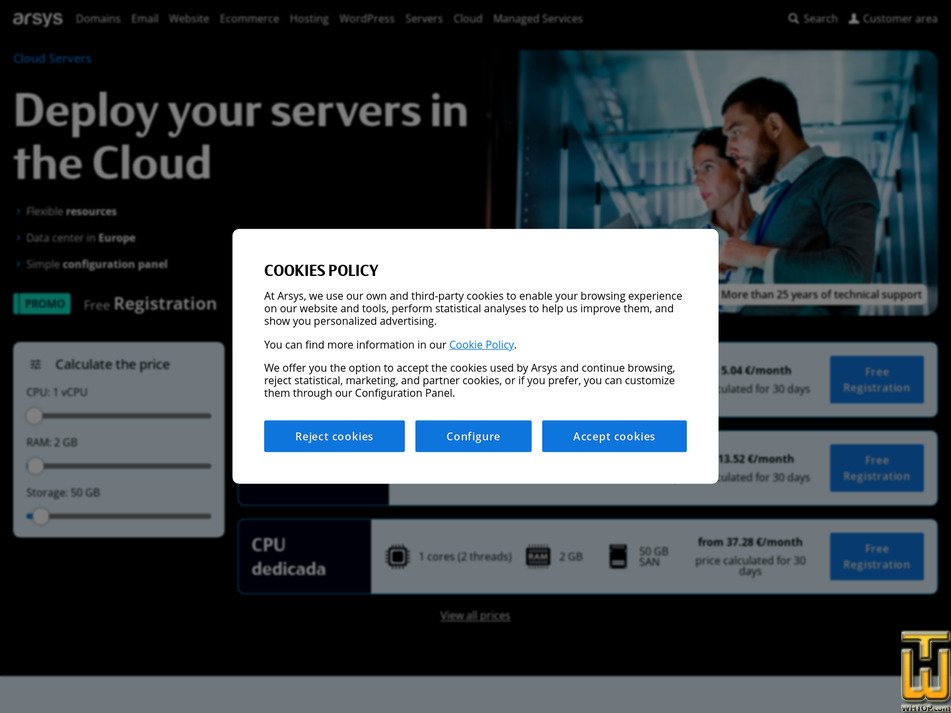
Task: Click the 'COOKIES POLICY' dialog title
Action: click(321, 270)
